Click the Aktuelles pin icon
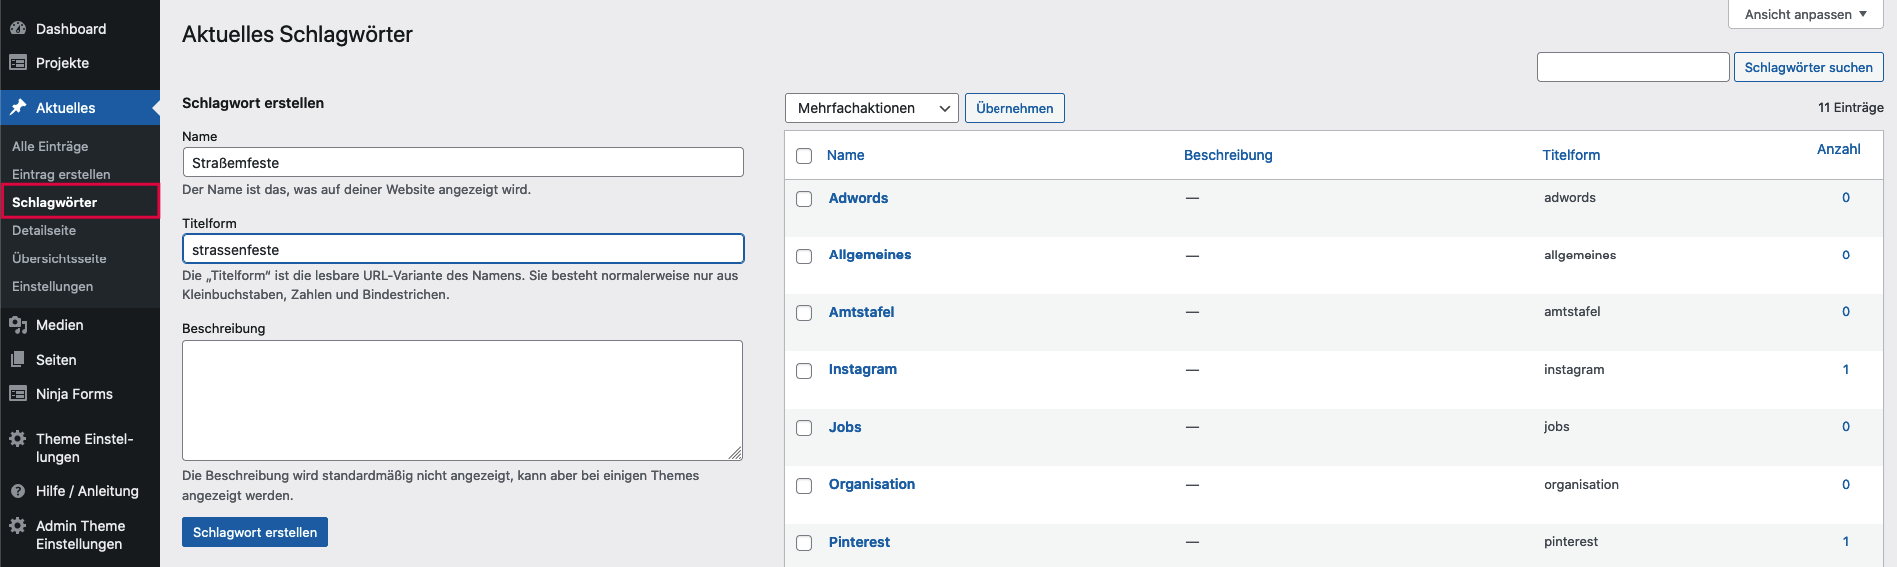Screen dimensions: 1897x567 pos(18,108)
